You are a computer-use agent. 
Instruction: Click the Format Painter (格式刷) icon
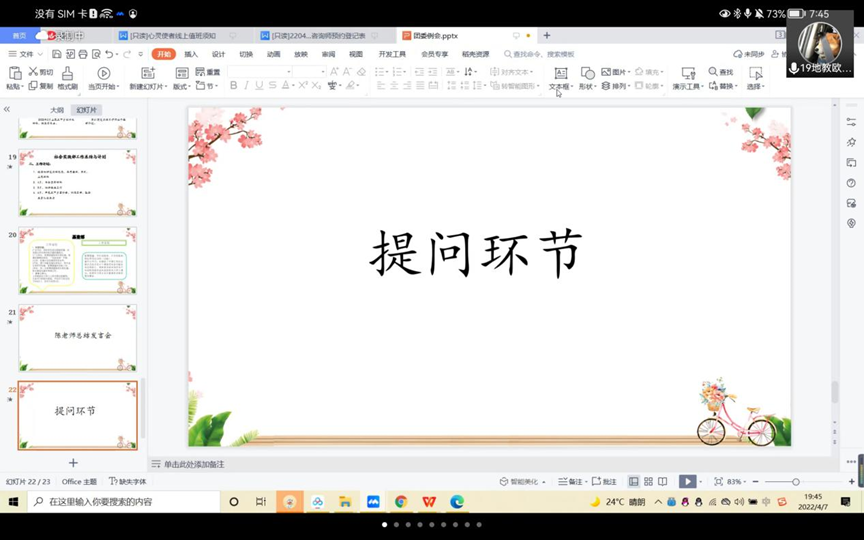click(67, 74)
